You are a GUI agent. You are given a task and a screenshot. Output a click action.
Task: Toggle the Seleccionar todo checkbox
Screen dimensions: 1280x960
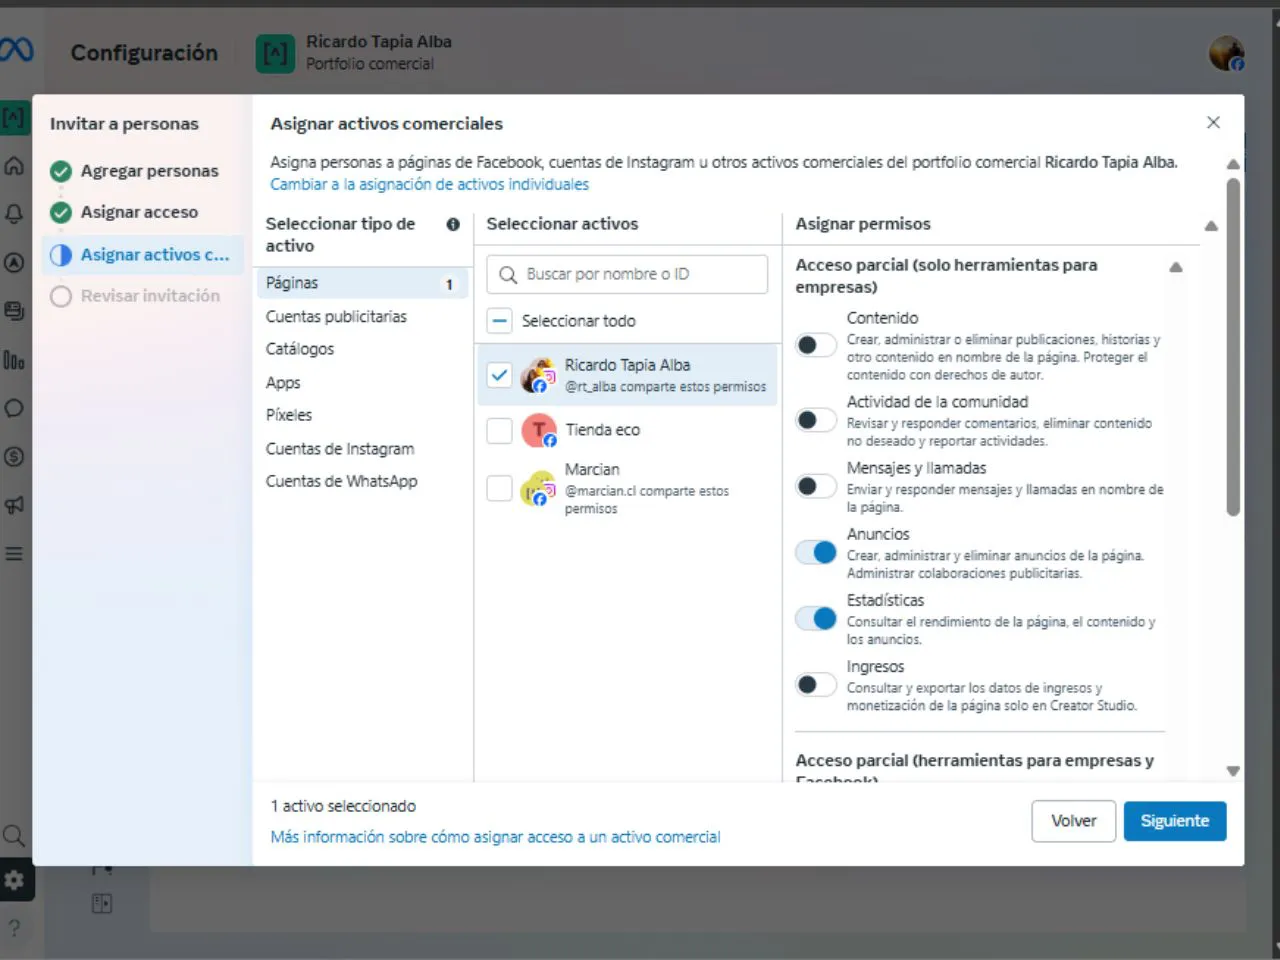[499, 321]
